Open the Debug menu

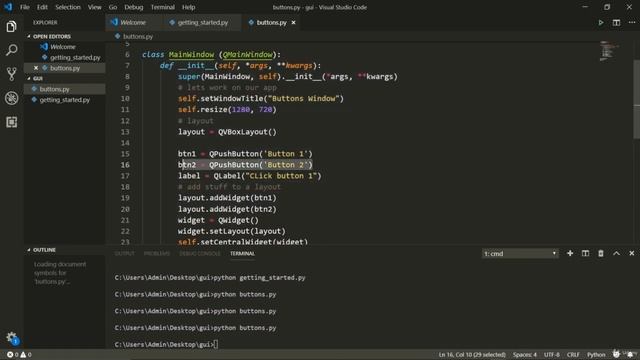[133, 7]
